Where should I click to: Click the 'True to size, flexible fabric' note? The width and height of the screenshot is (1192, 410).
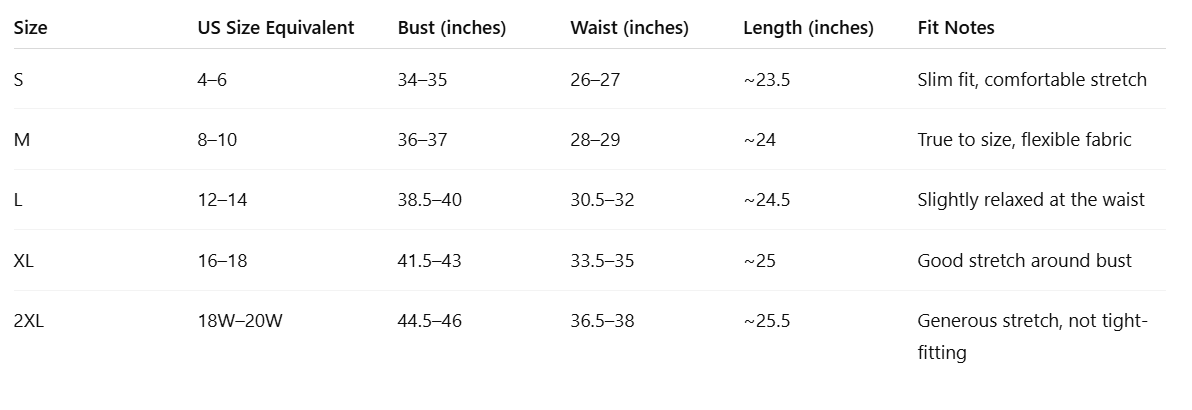[x=1023, y=140]
